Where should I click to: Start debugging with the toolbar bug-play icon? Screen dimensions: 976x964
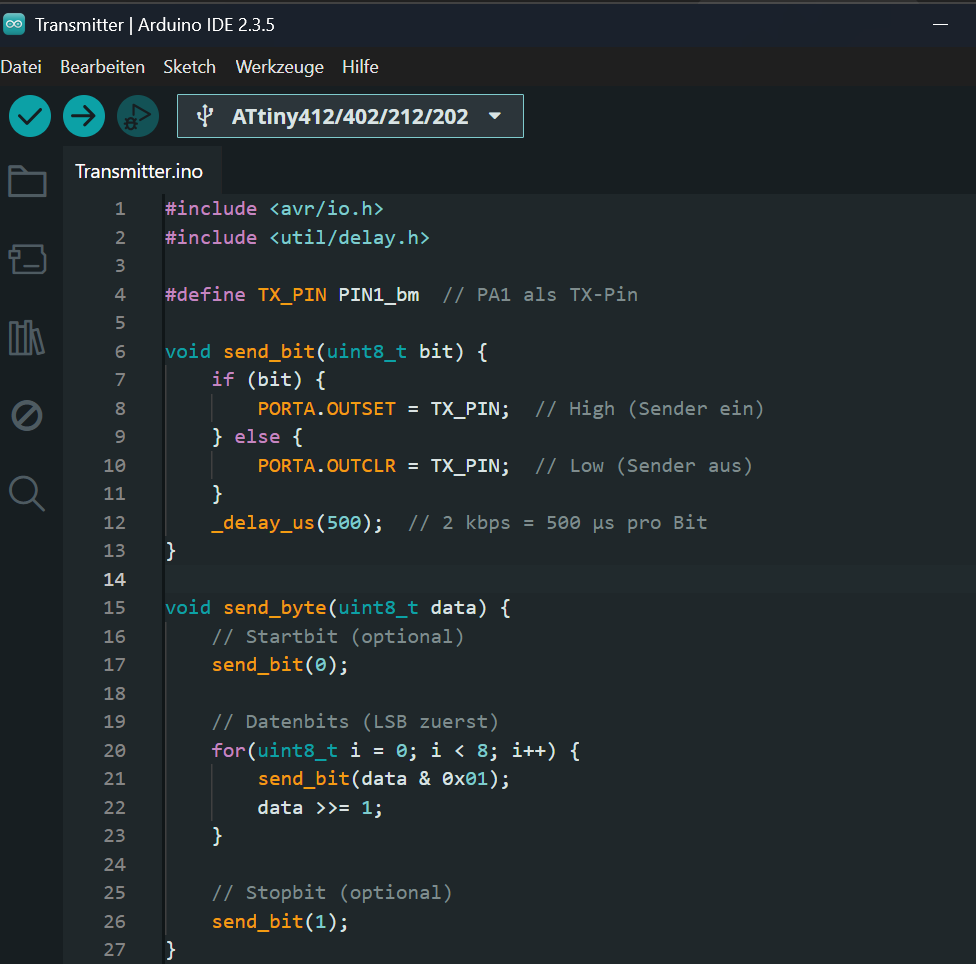click(137, 116)
